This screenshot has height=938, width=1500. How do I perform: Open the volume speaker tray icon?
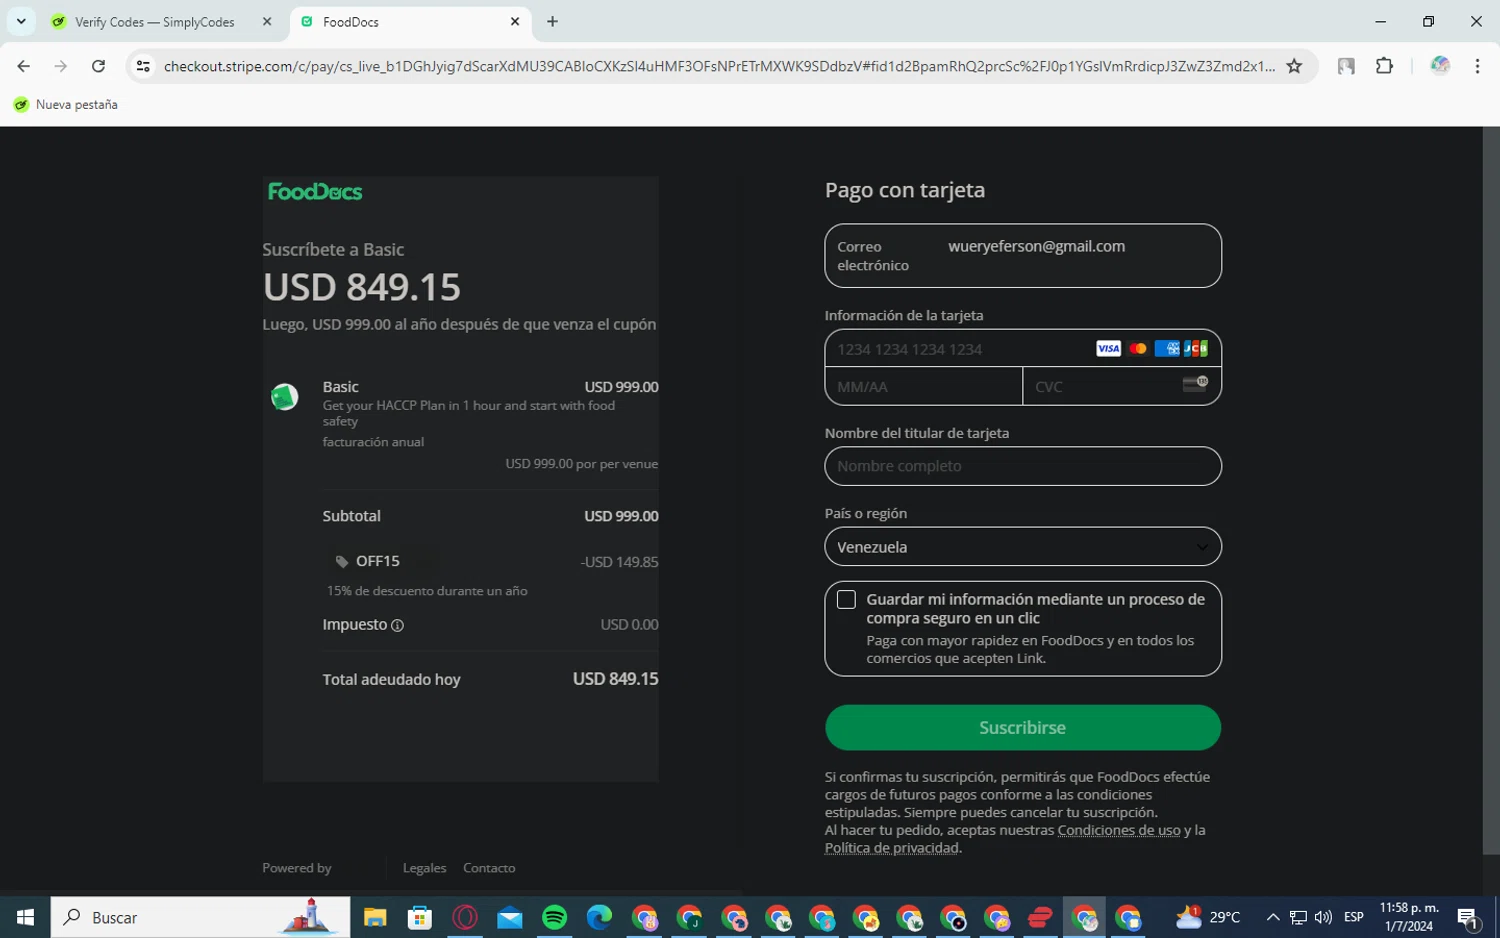[1323, 917]
